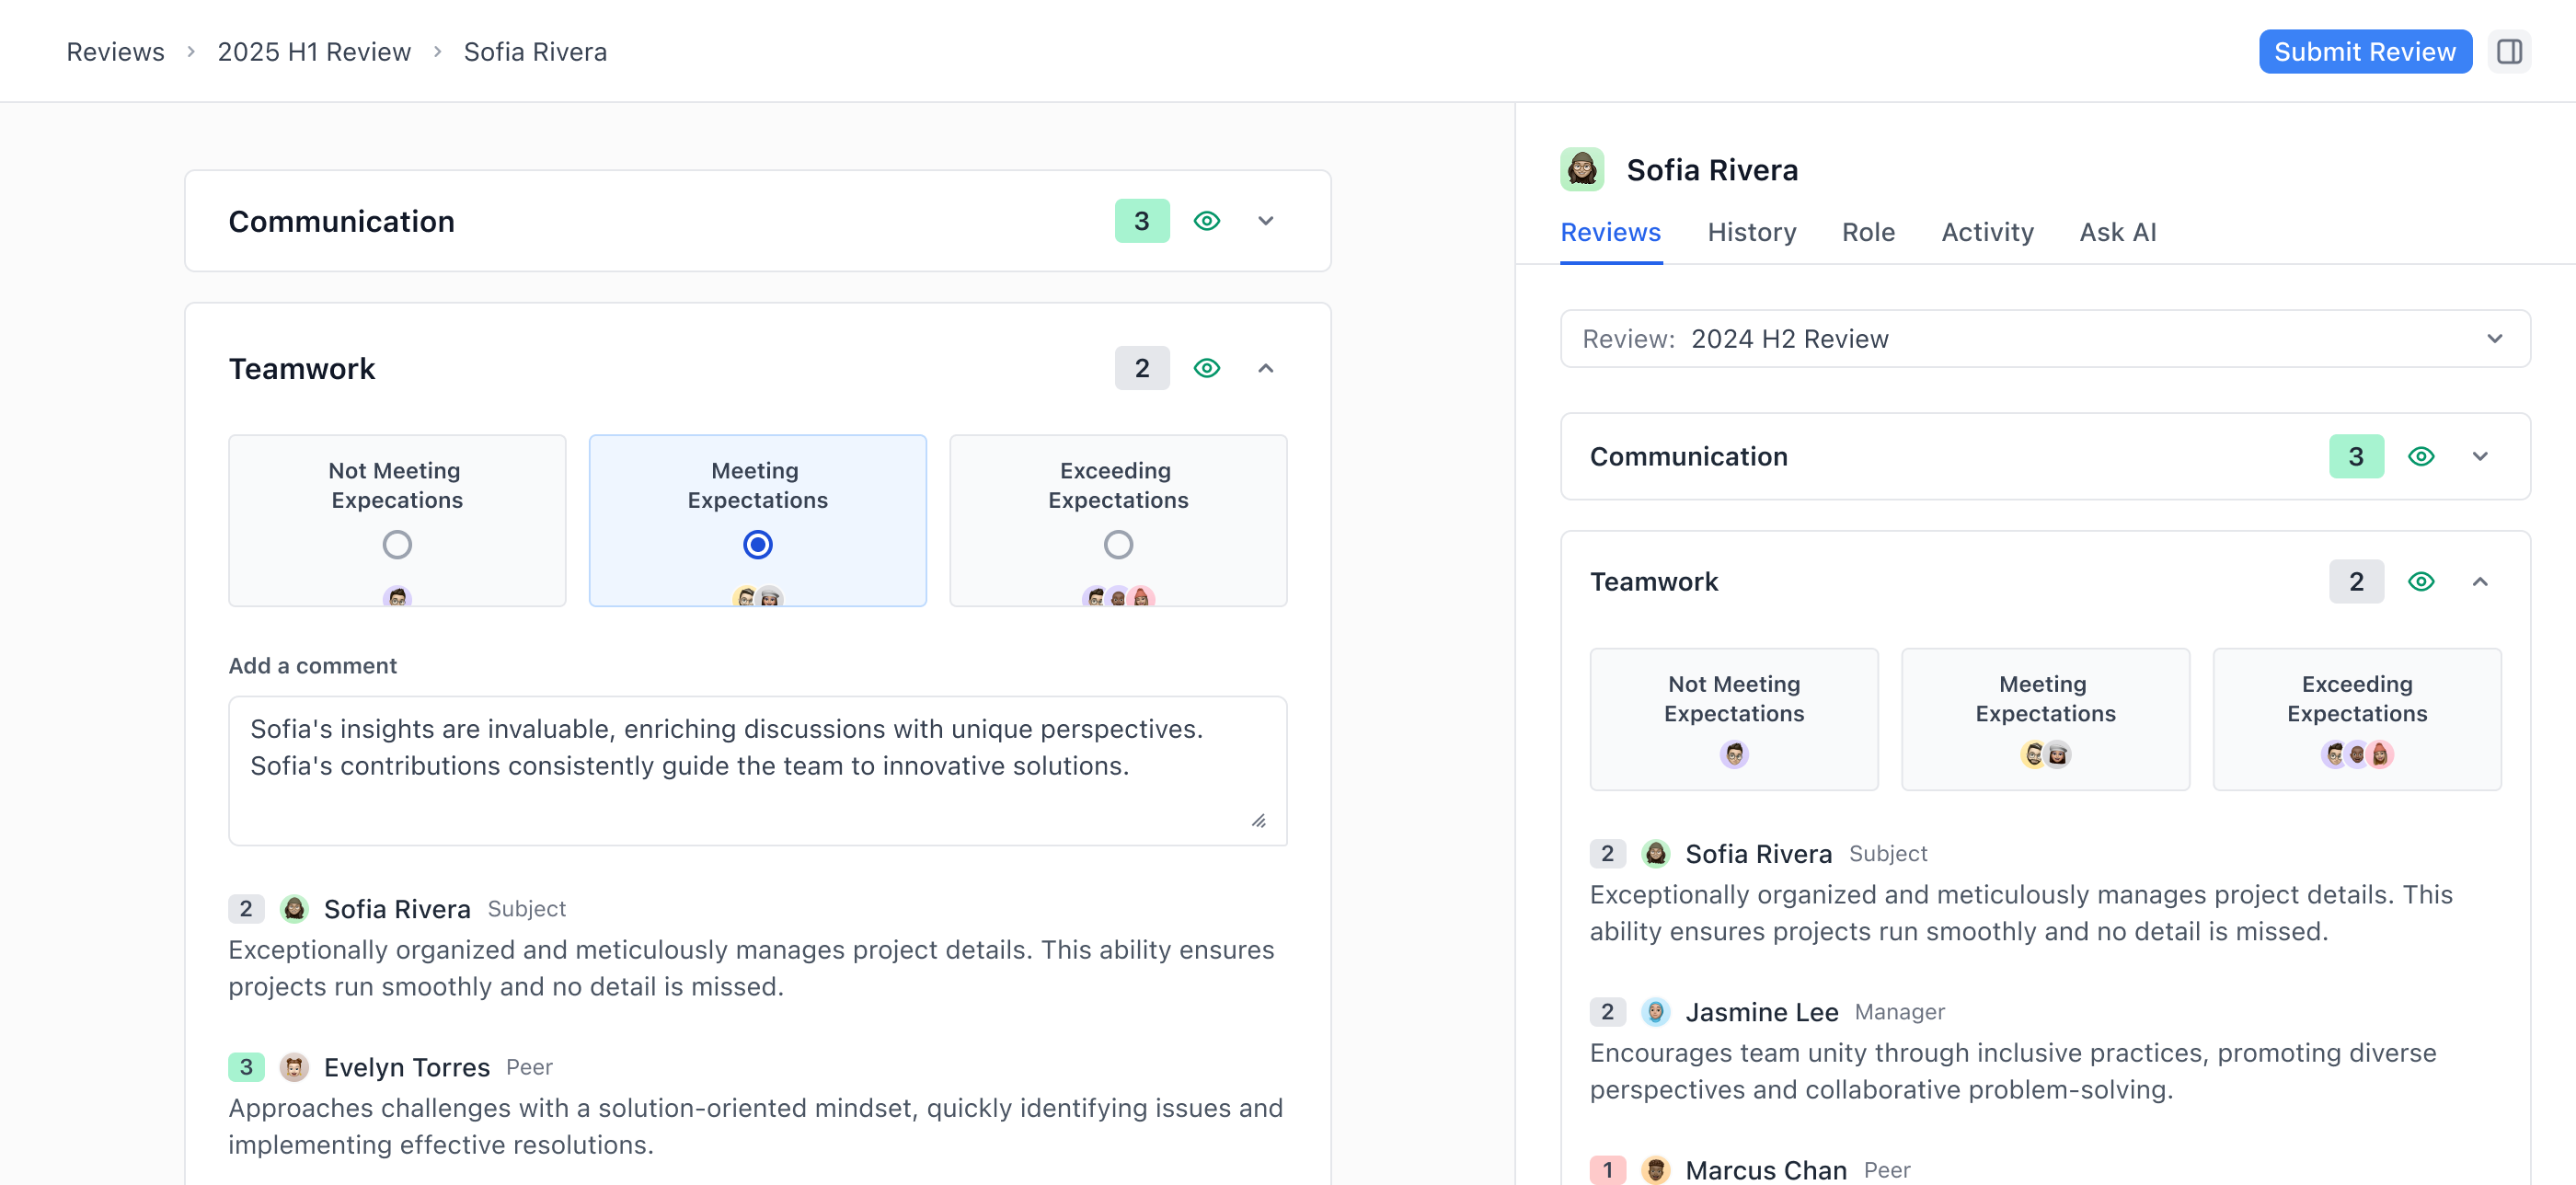Collapse the right side panel

(2510, 51)
